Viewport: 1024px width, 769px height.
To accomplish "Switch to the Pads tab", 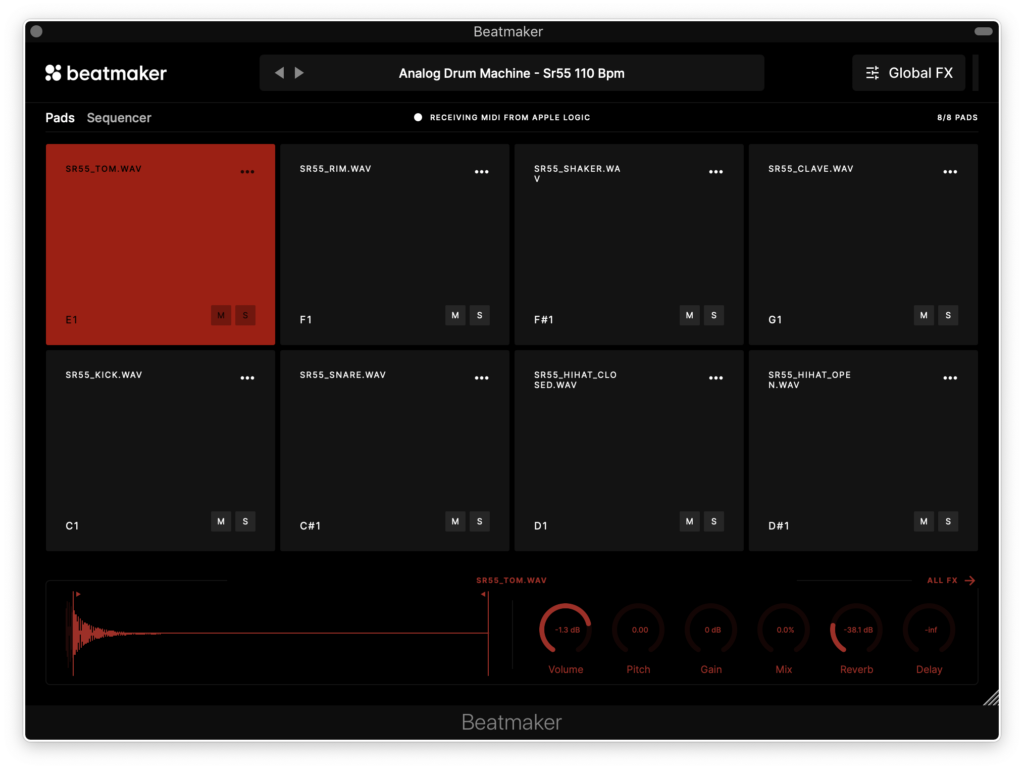I will click(59, 118).
